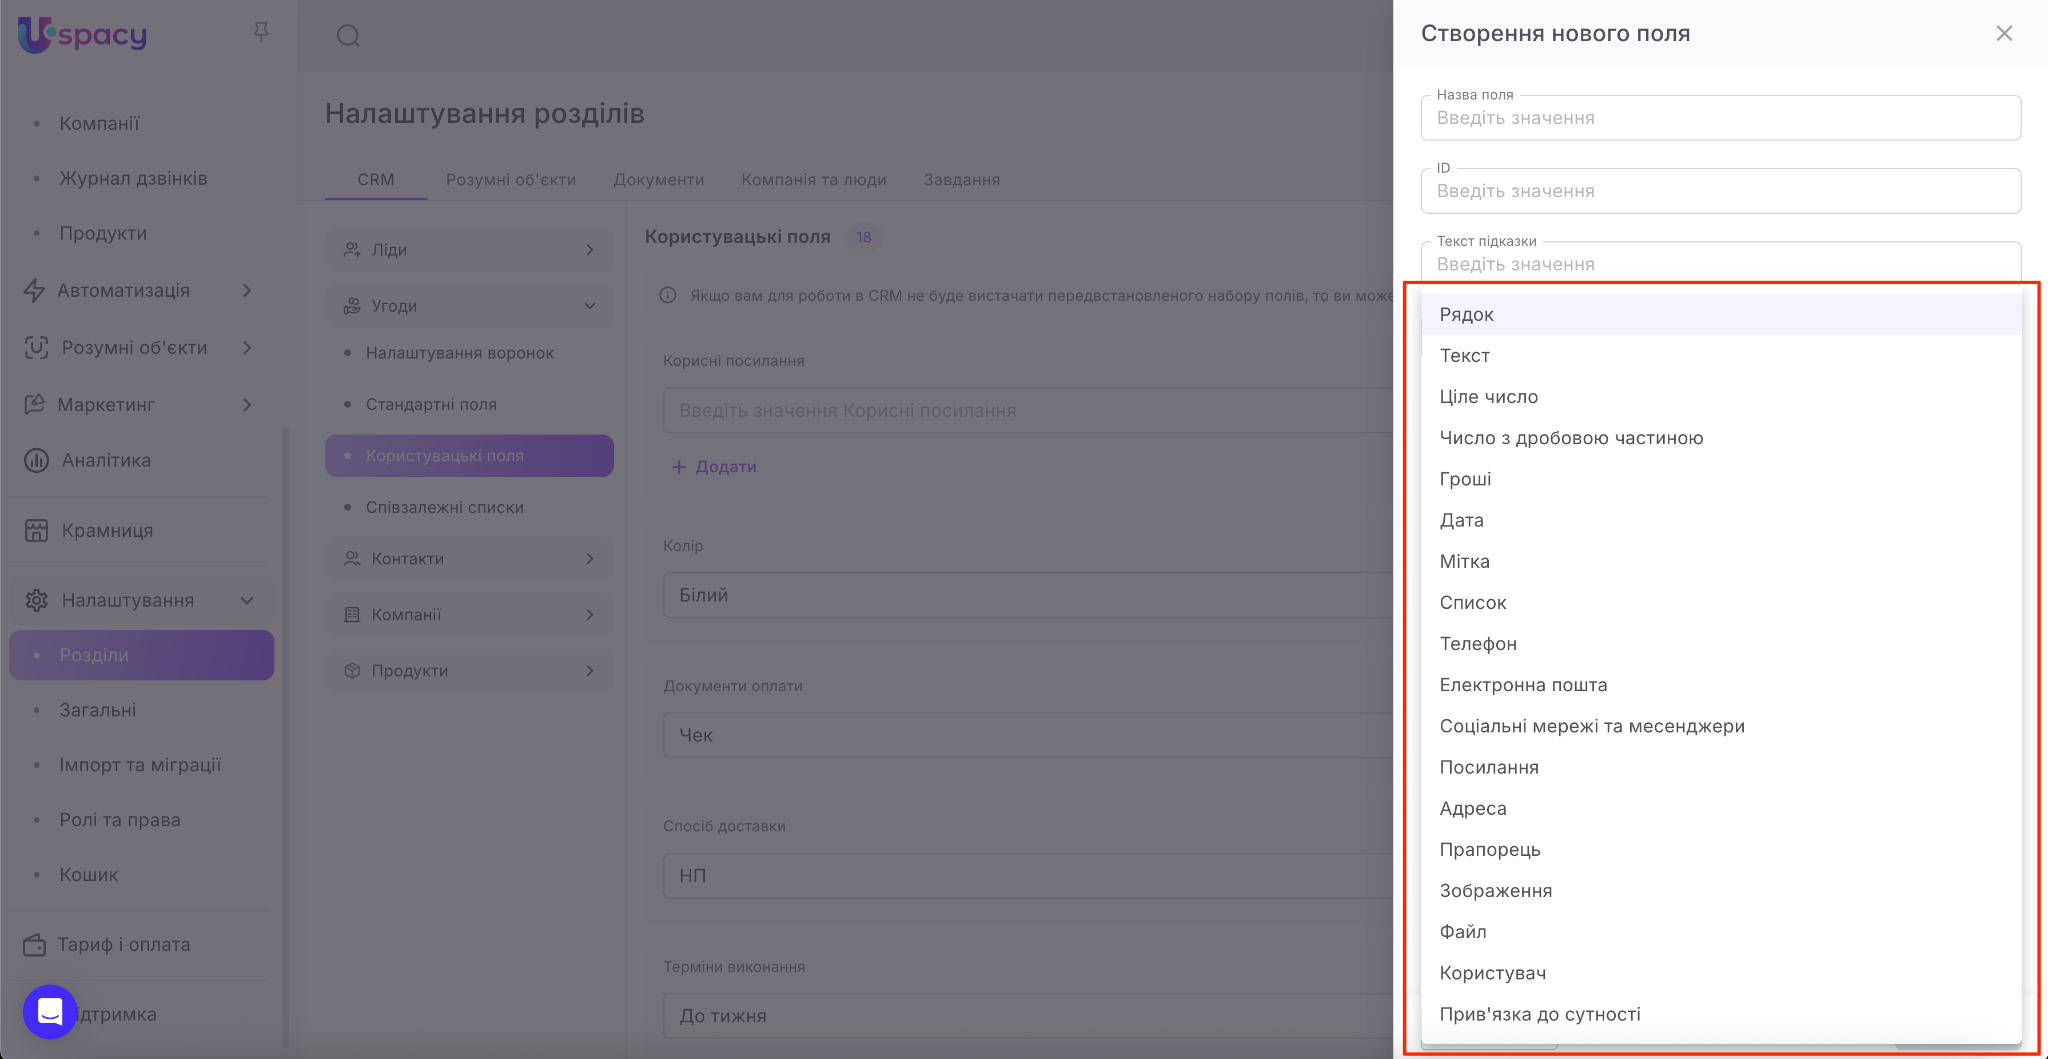Open the support chat bubble icon
This screenshot has width=2048, height=1059.
pyautogui.click(x=50, y=1011)
